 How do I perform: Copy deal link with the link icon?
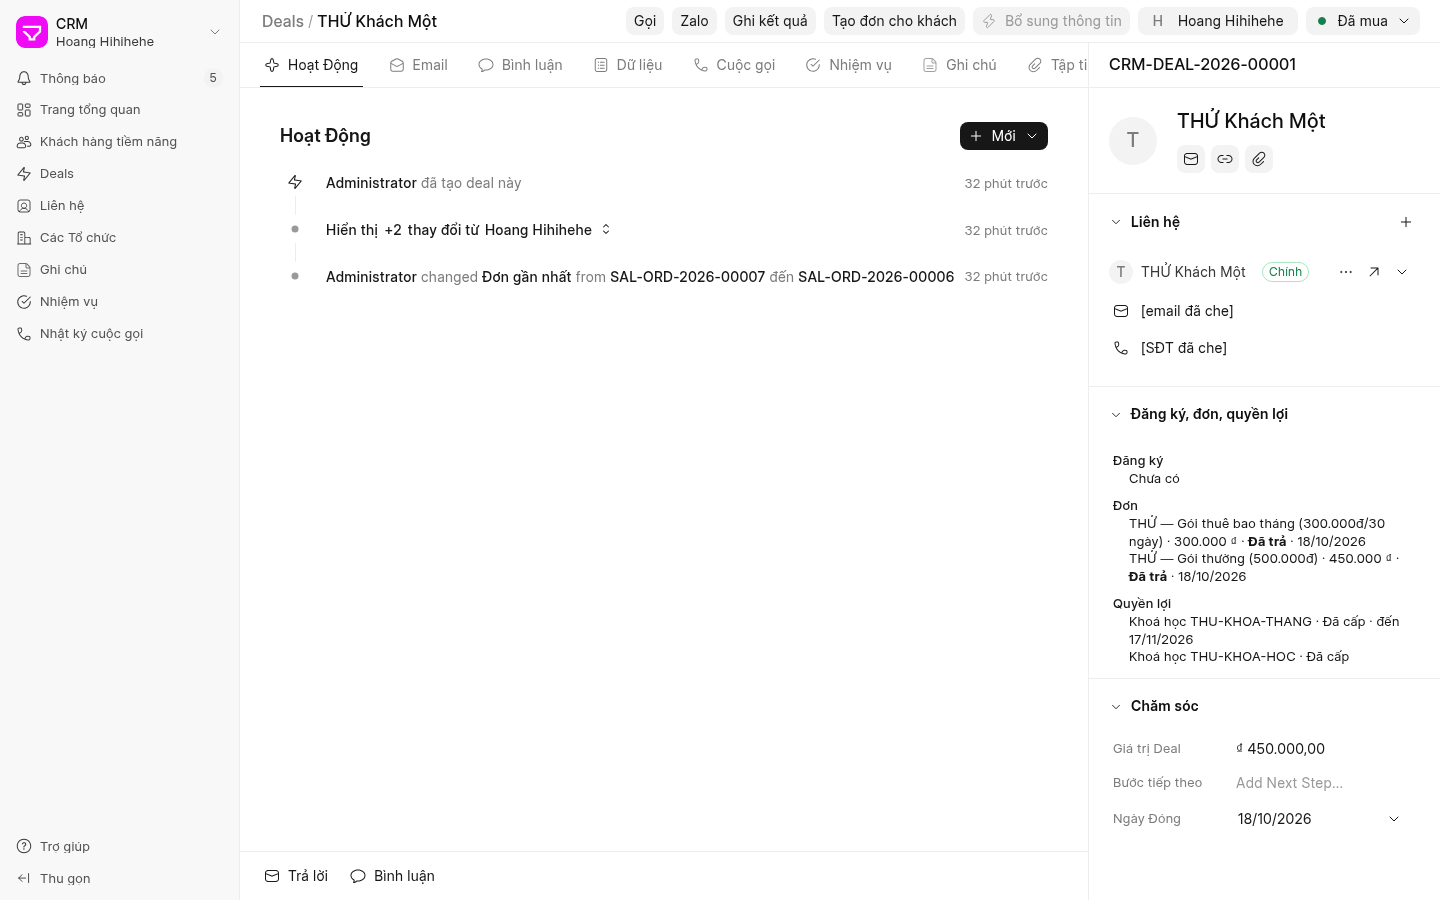coord(1225,159)
